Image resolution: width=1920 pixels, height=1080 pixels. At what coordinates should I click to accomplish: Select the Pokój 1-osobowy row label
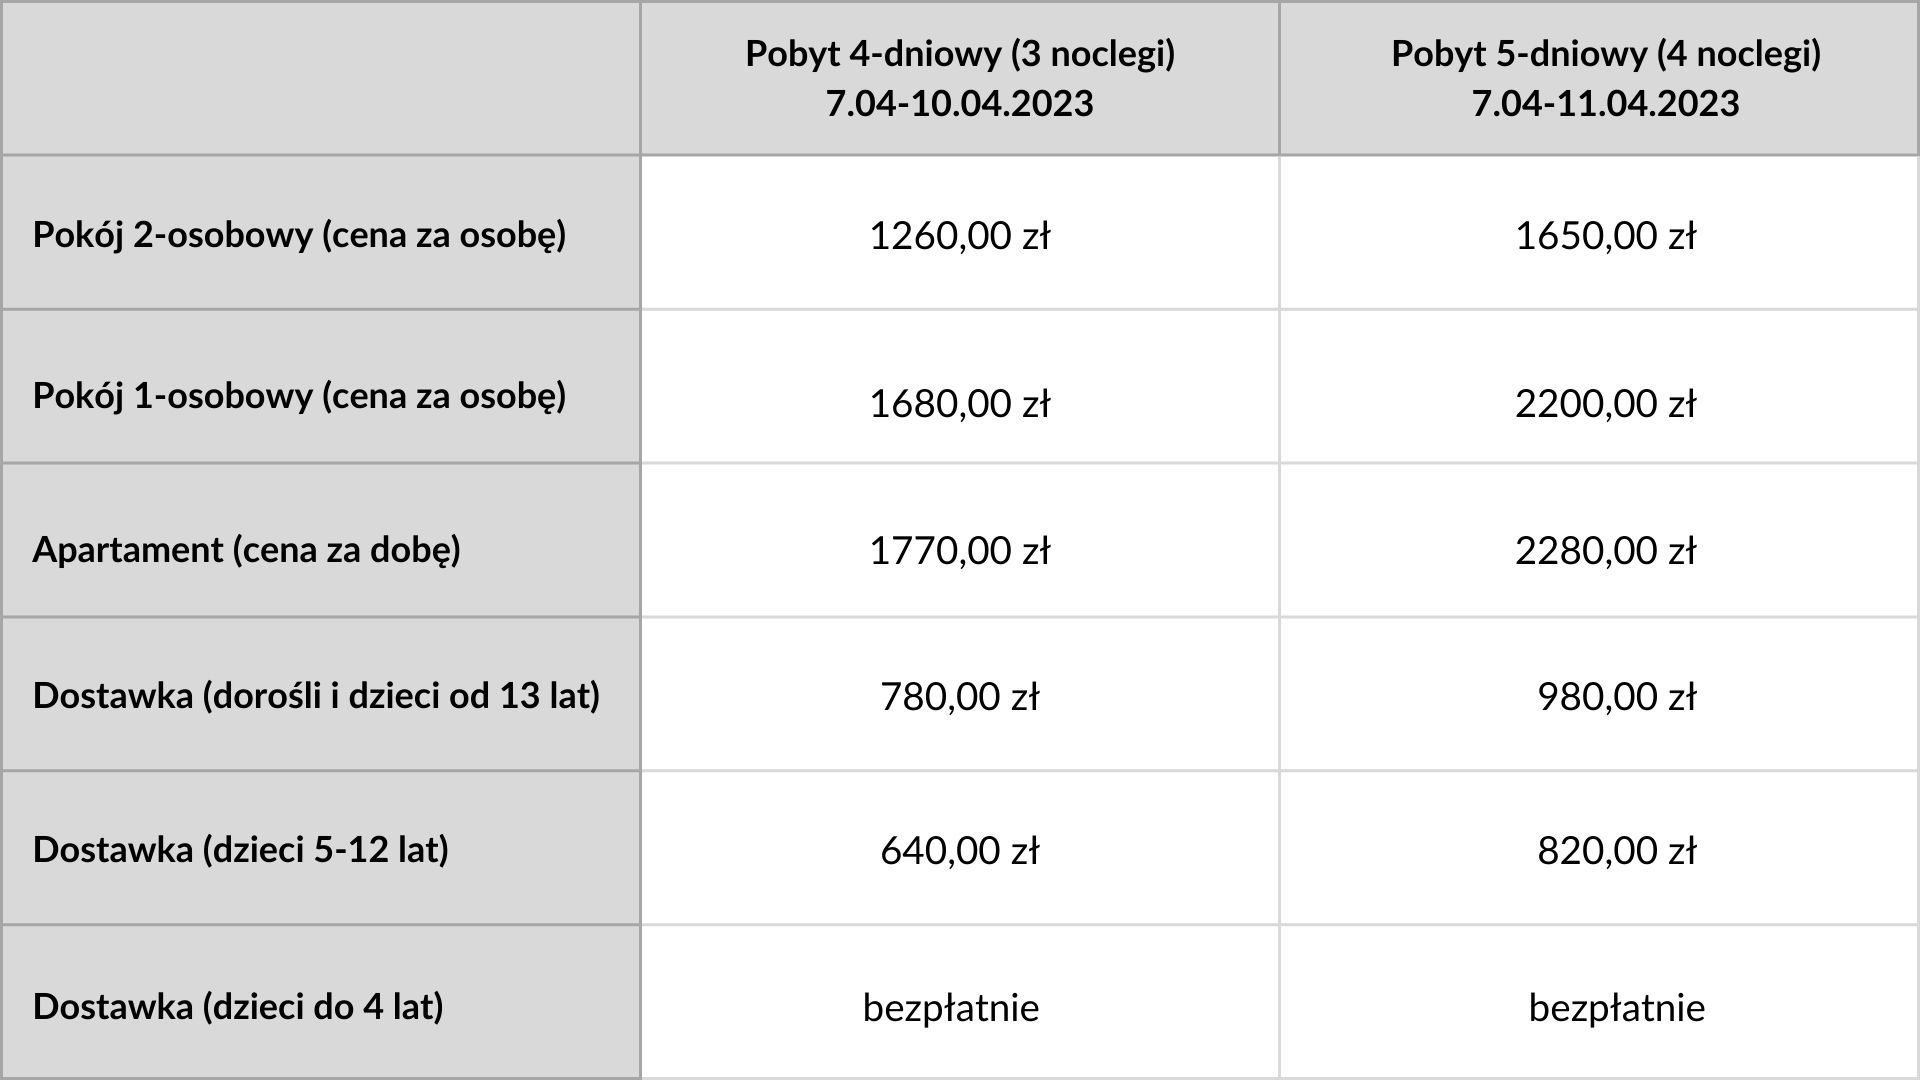[299, 396]
